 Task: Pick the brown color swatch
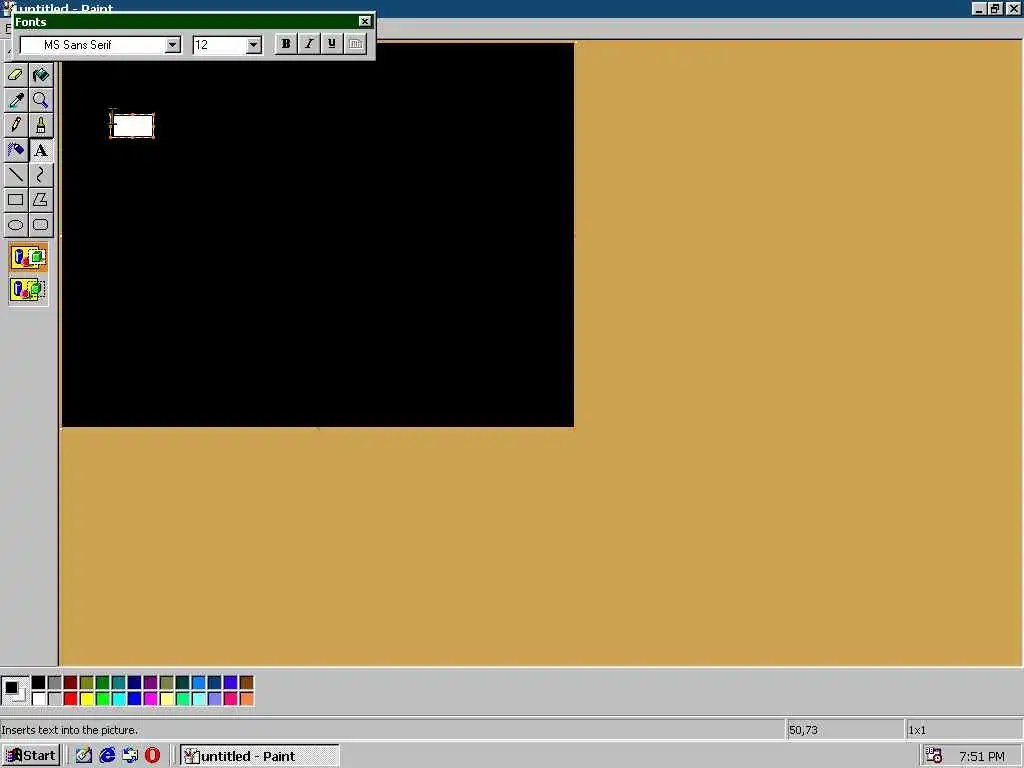point(246,683)
